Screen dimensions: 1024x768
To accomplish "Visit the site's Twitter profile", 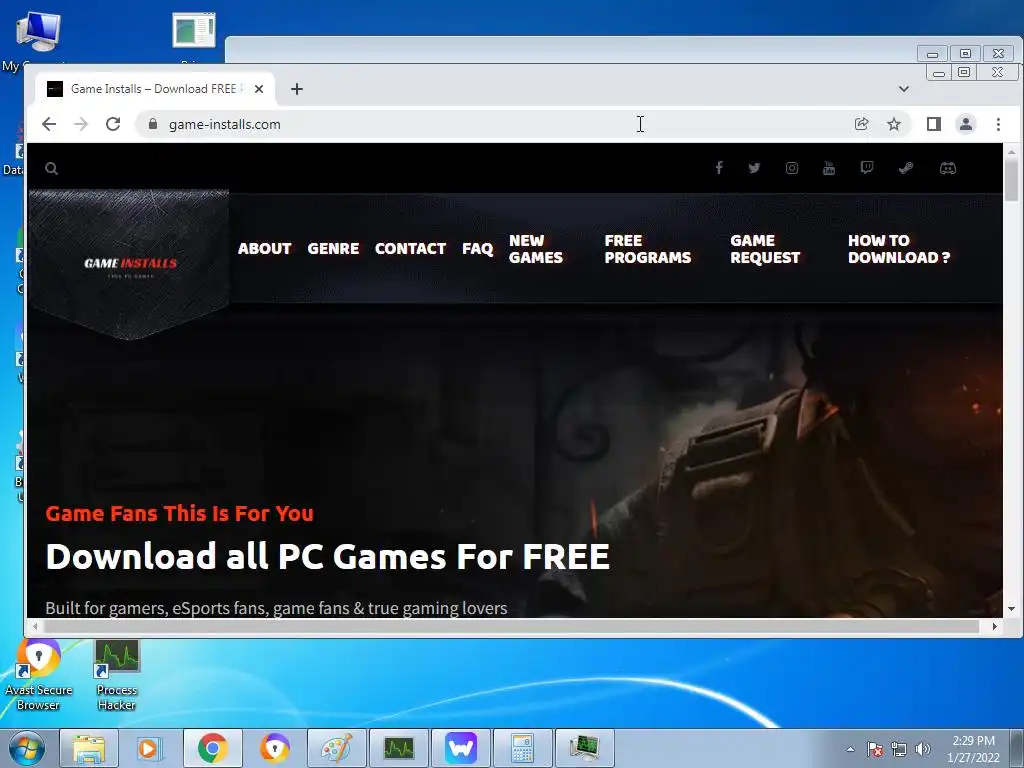I will click(x=754, y=168).
